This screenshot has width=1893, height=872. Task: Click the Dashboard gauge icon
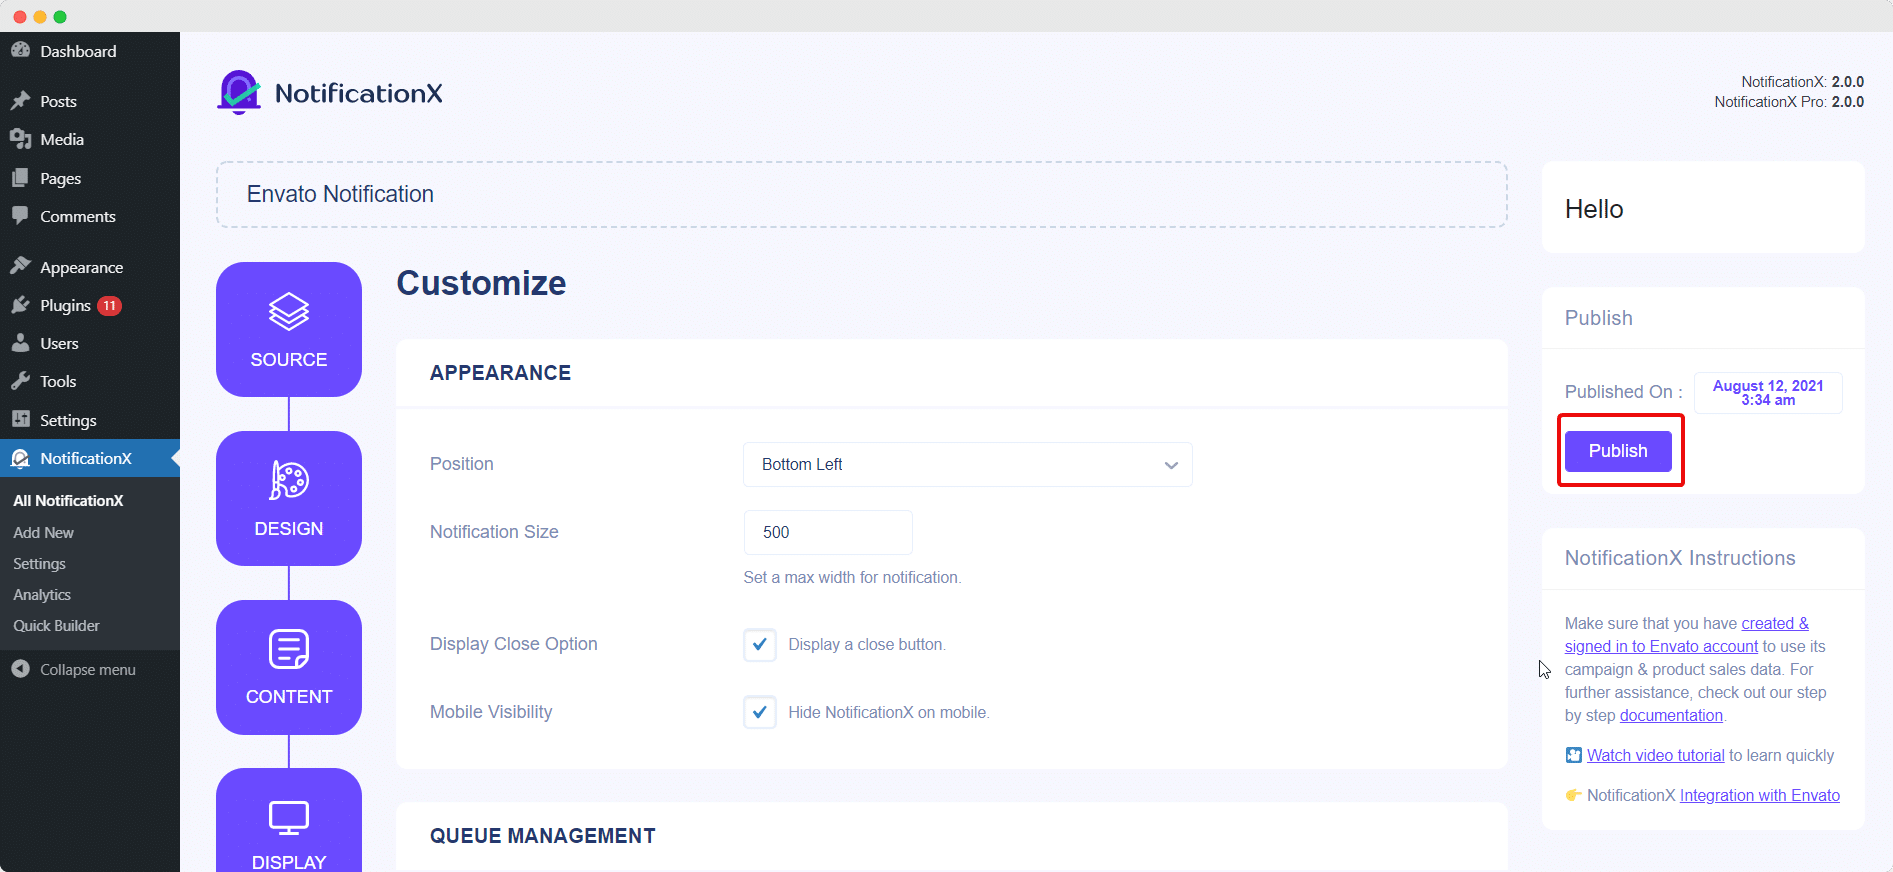tap(20, 50)
